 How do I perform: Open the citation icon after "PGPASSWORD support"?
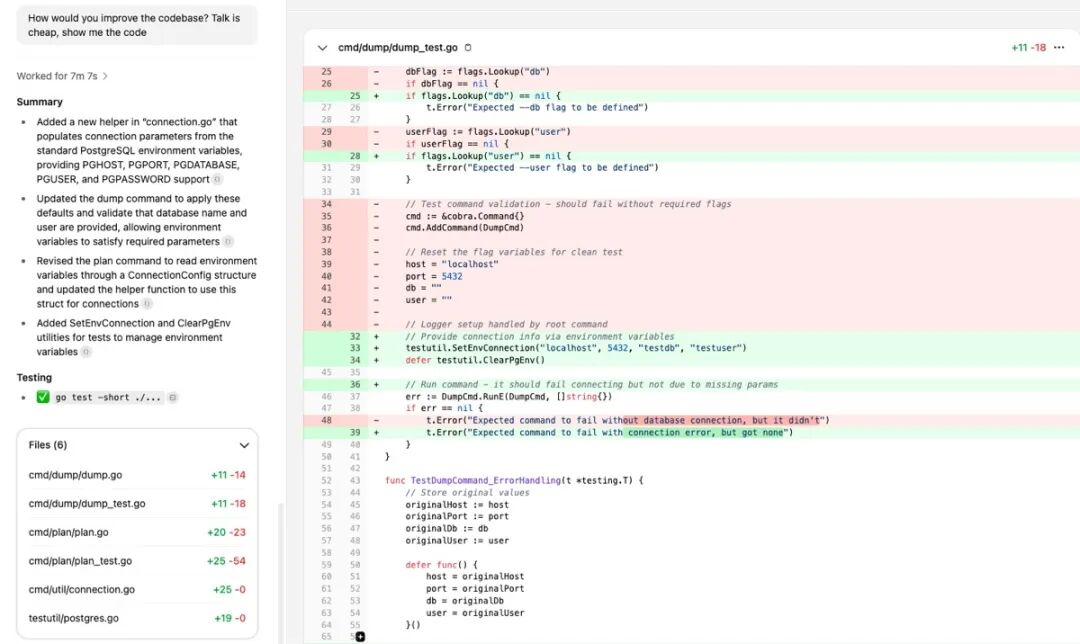tap(217, 179)
